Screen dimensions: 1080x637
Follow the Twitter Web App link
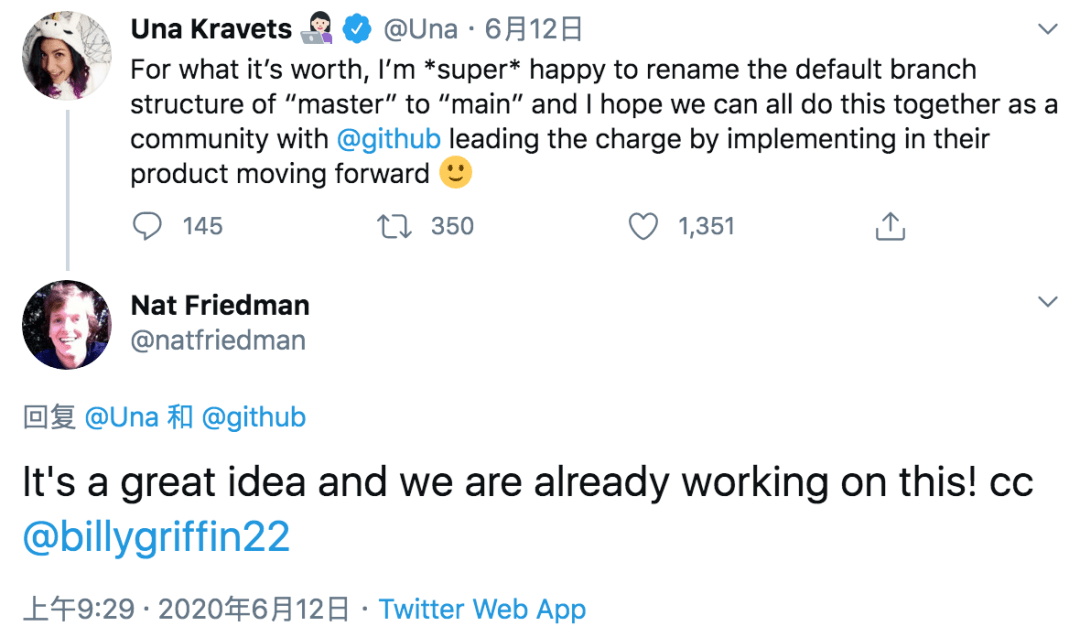482,609
